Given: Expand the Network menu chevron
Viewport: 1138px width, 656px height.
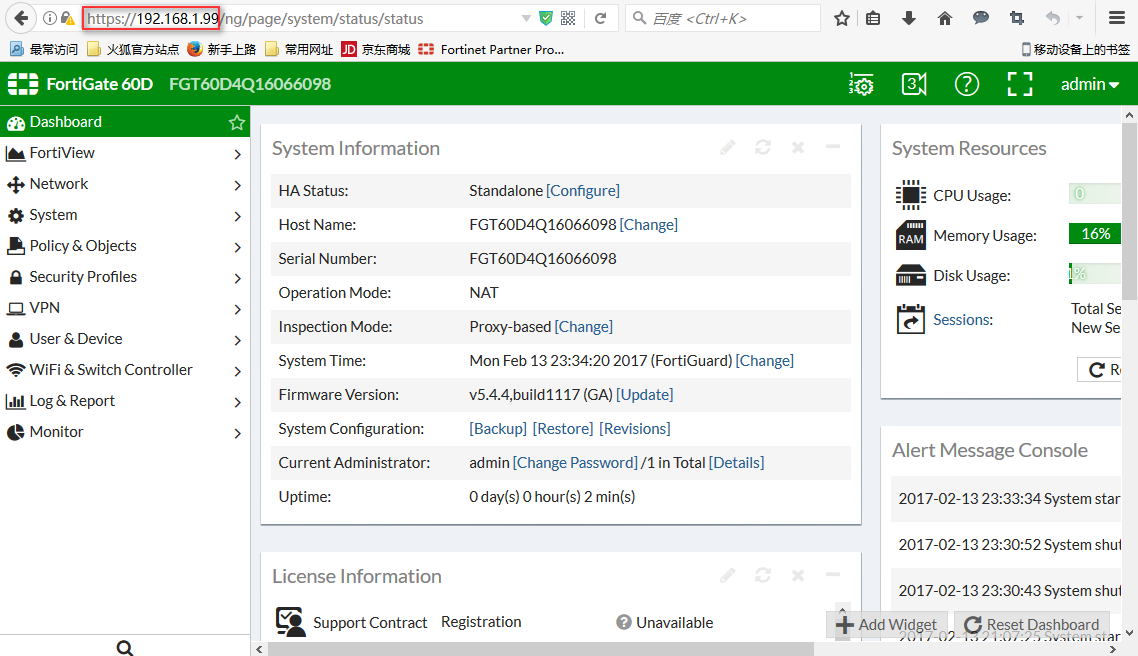Looking at the screenshot, I should 237,185.
